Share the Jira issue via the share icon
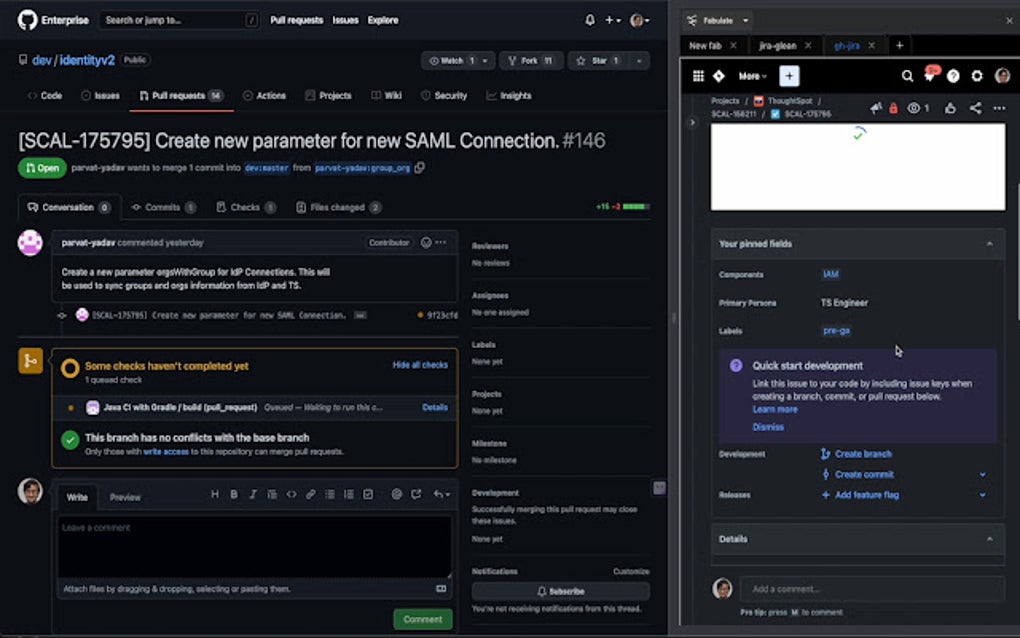This screenshot has height=638, width=1020. (x=975, y=109)
